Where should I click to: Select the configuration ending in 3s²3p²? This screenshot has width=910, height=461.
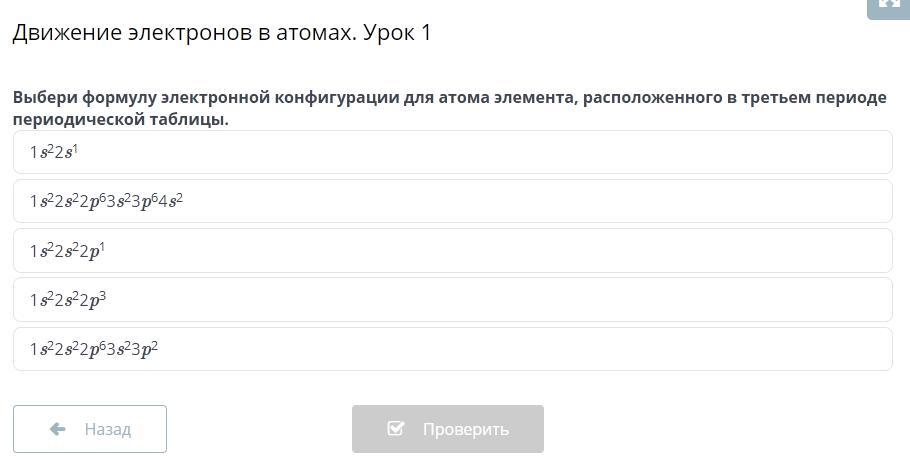[94, 349]
